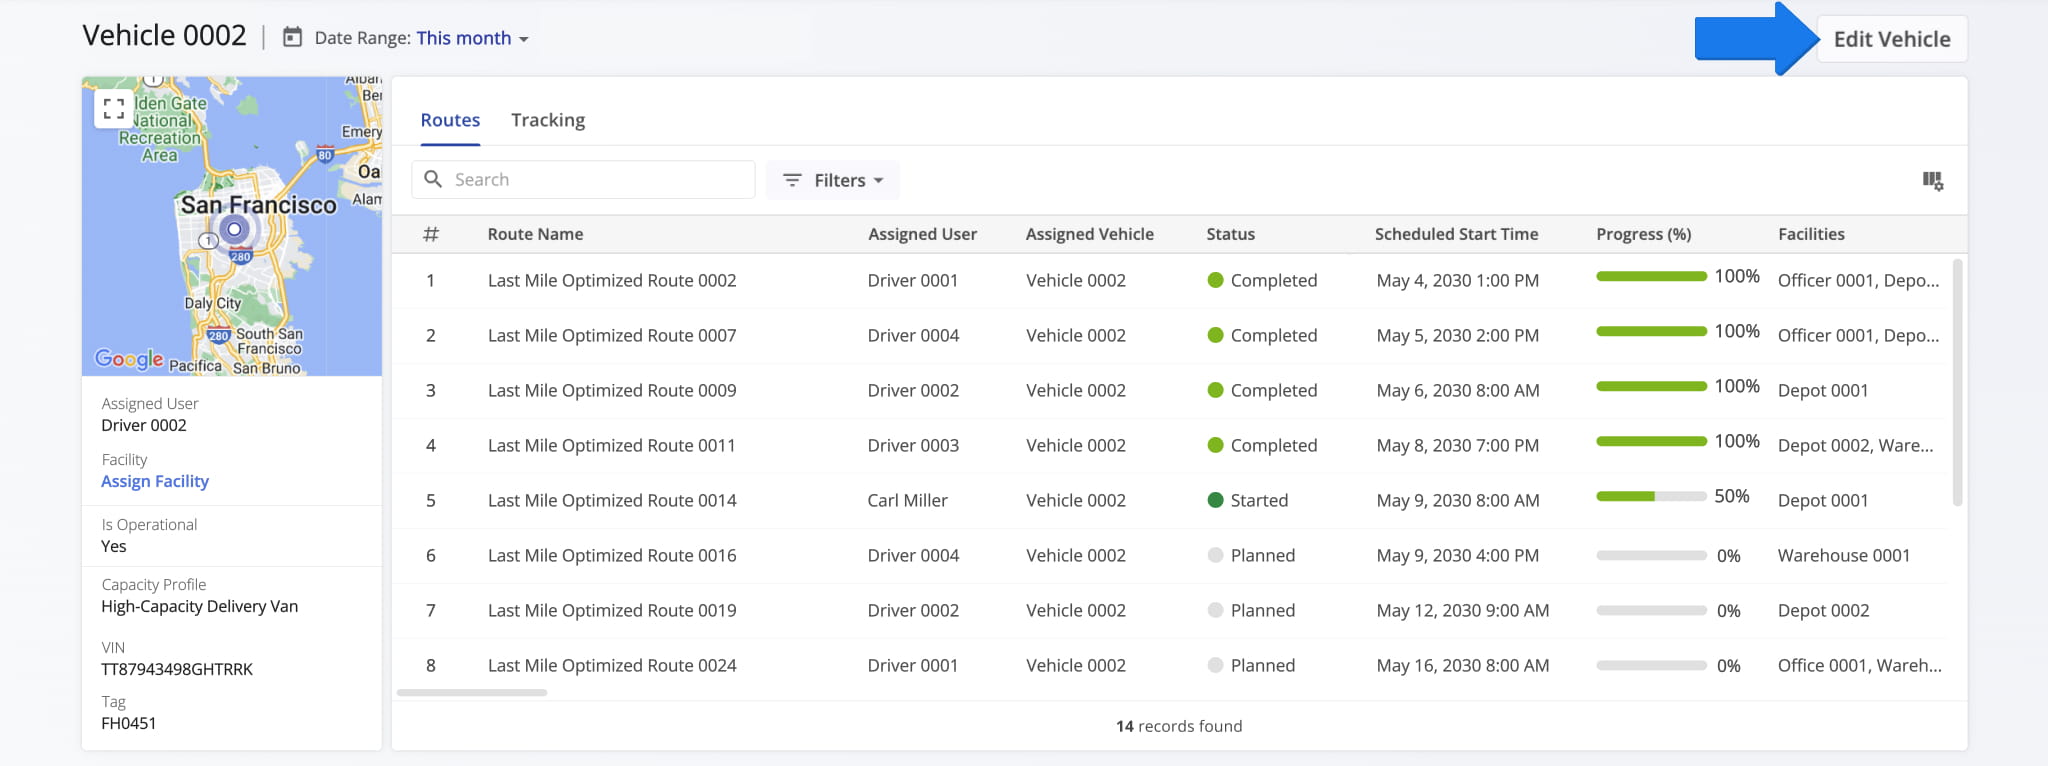Click the Assign Facility link
2048x766 pixels.
(x=155, y=481)
